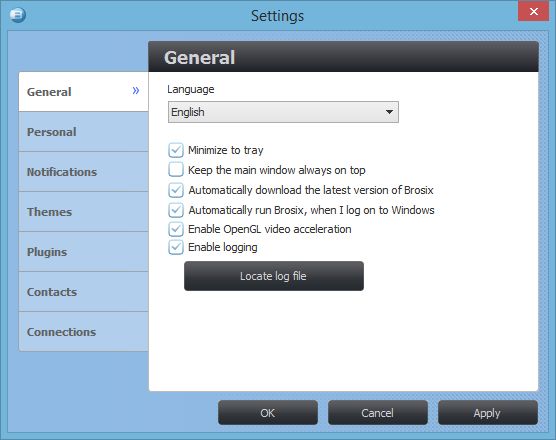Select the General settings tab
The width and height of the screenshot is (556, 440).
pos(83,92)
